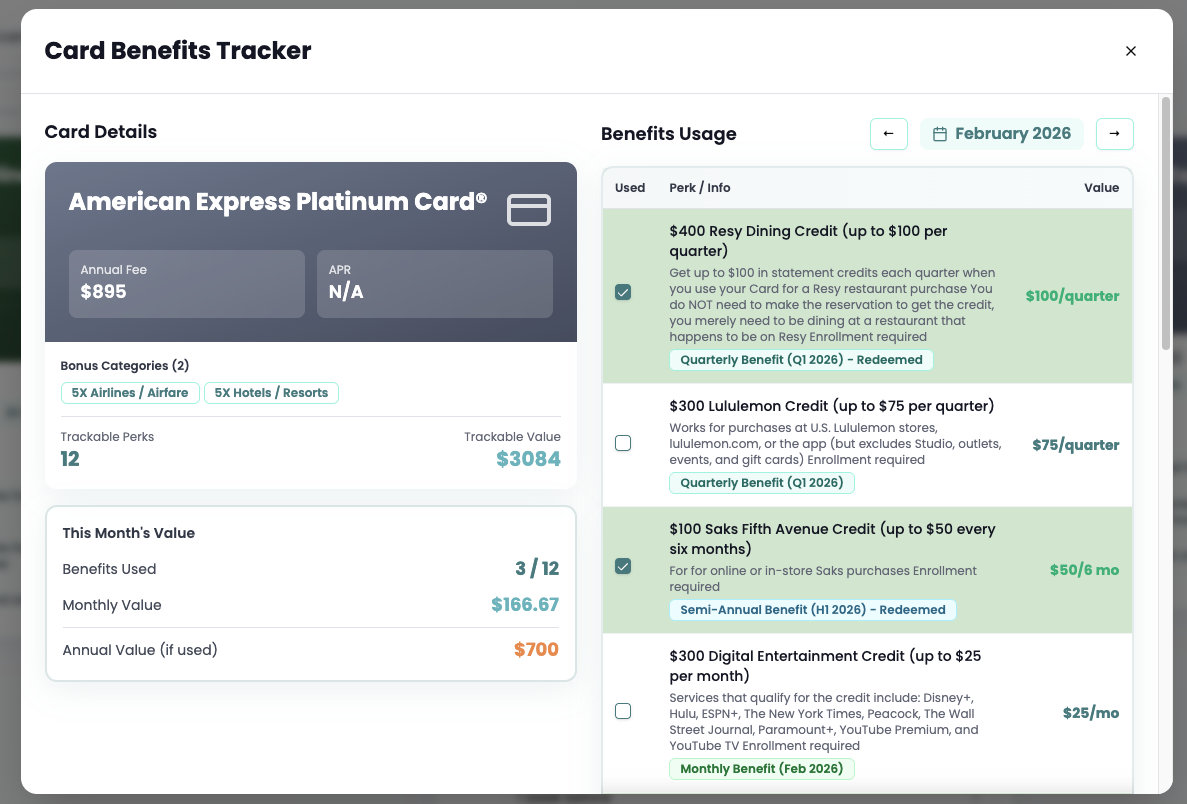Open the February 2026 month selector
Screen dimensions: 1187x804
coord(1001,133)
